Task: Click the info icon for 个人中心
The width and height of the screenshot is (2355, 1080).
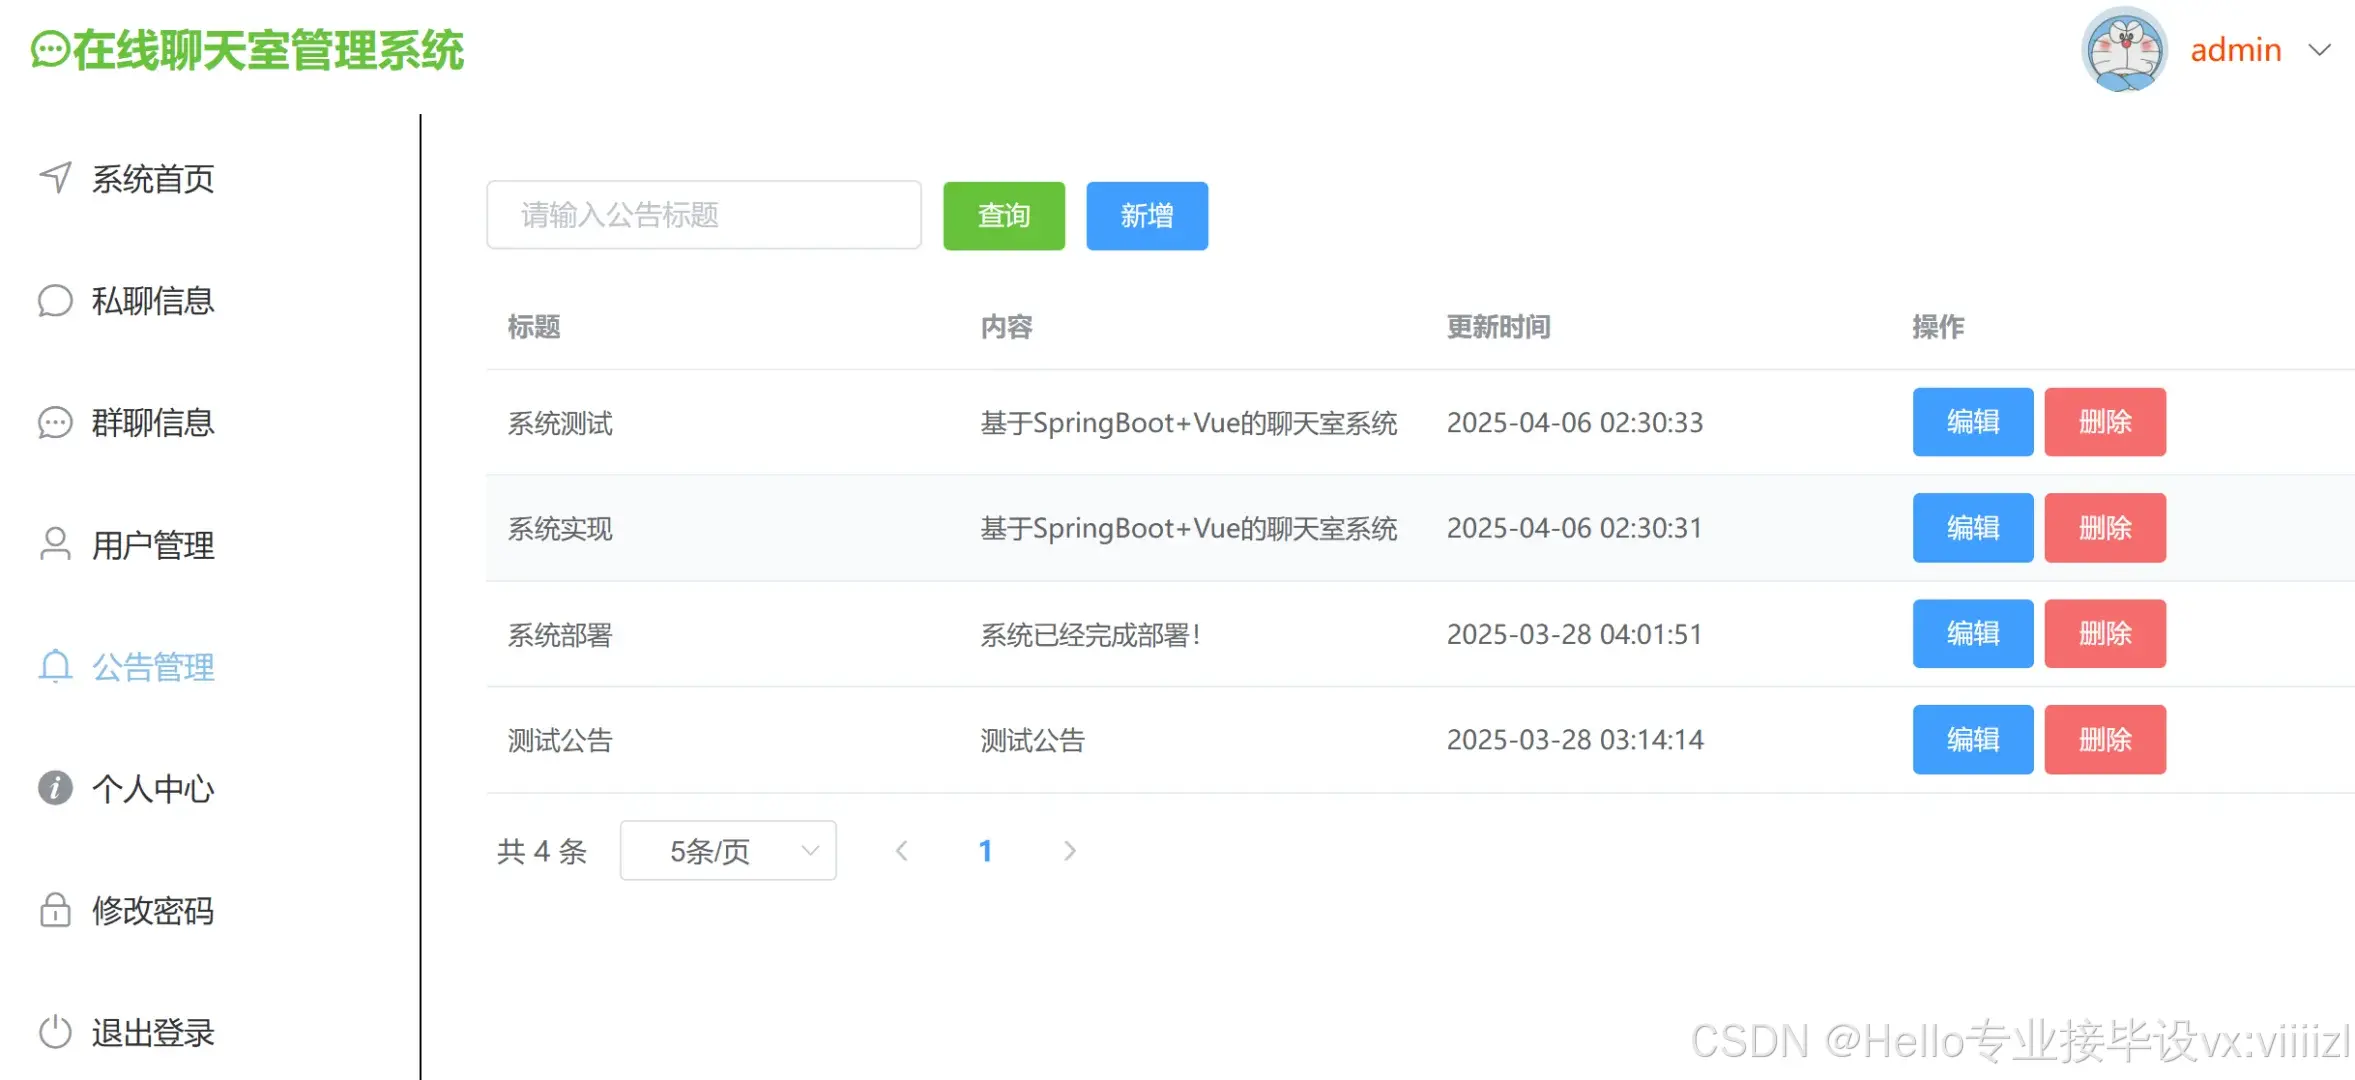Action: pyautogui.click(x=55, y=788)
